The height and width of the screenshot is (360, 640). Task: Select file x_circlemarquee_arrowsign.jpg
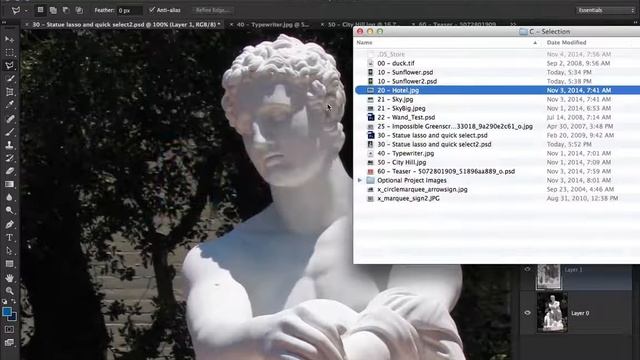(422, 189)
